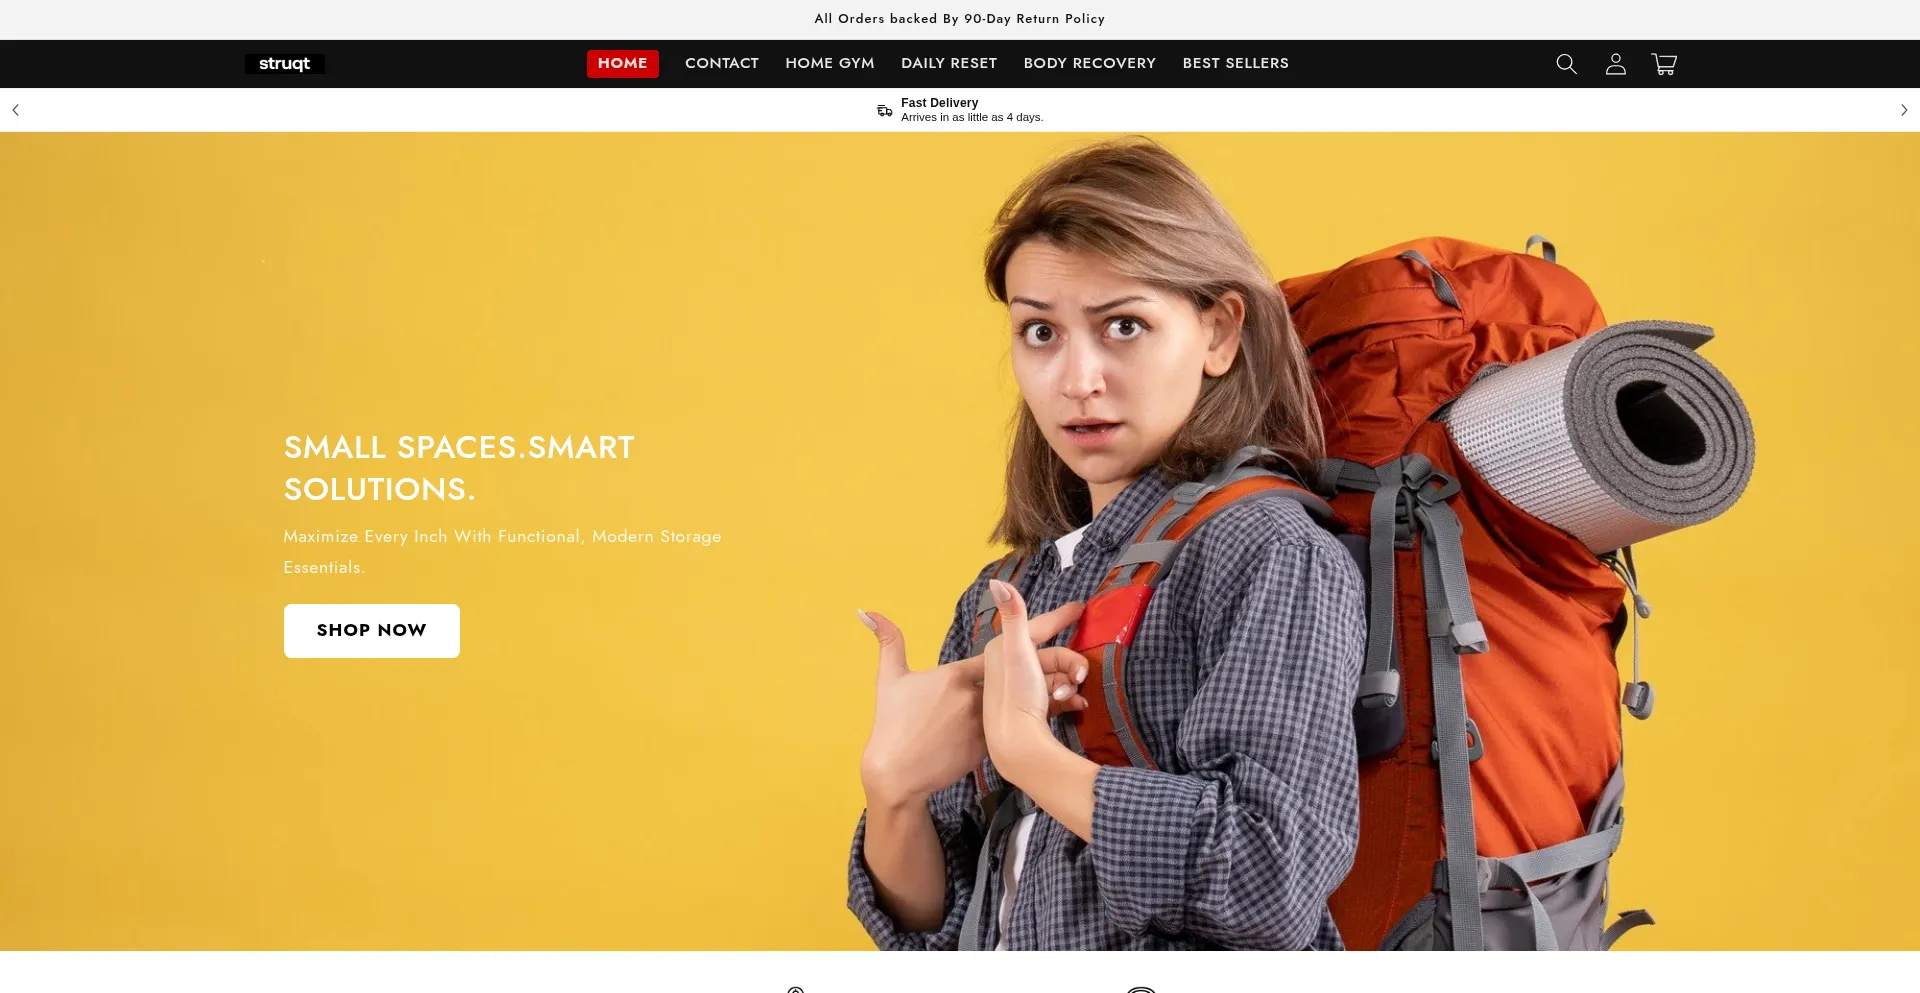Screen dimensions: 1920x993
Task: Go to HOME GYM collection
Action: (830, 63)
